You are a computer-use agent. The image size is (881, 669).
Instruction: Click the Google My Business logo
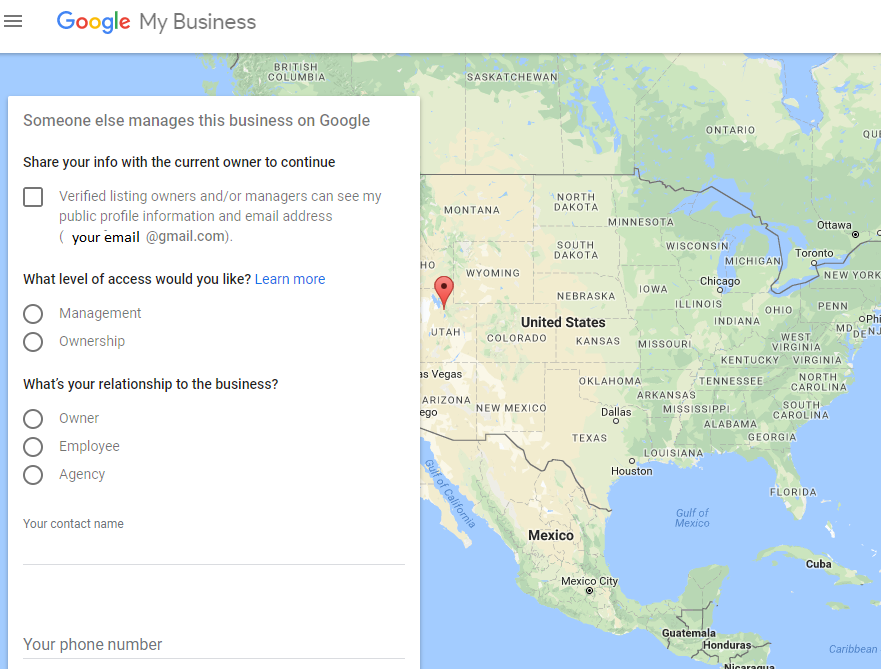pyautogui.click(x=156, y=22)
